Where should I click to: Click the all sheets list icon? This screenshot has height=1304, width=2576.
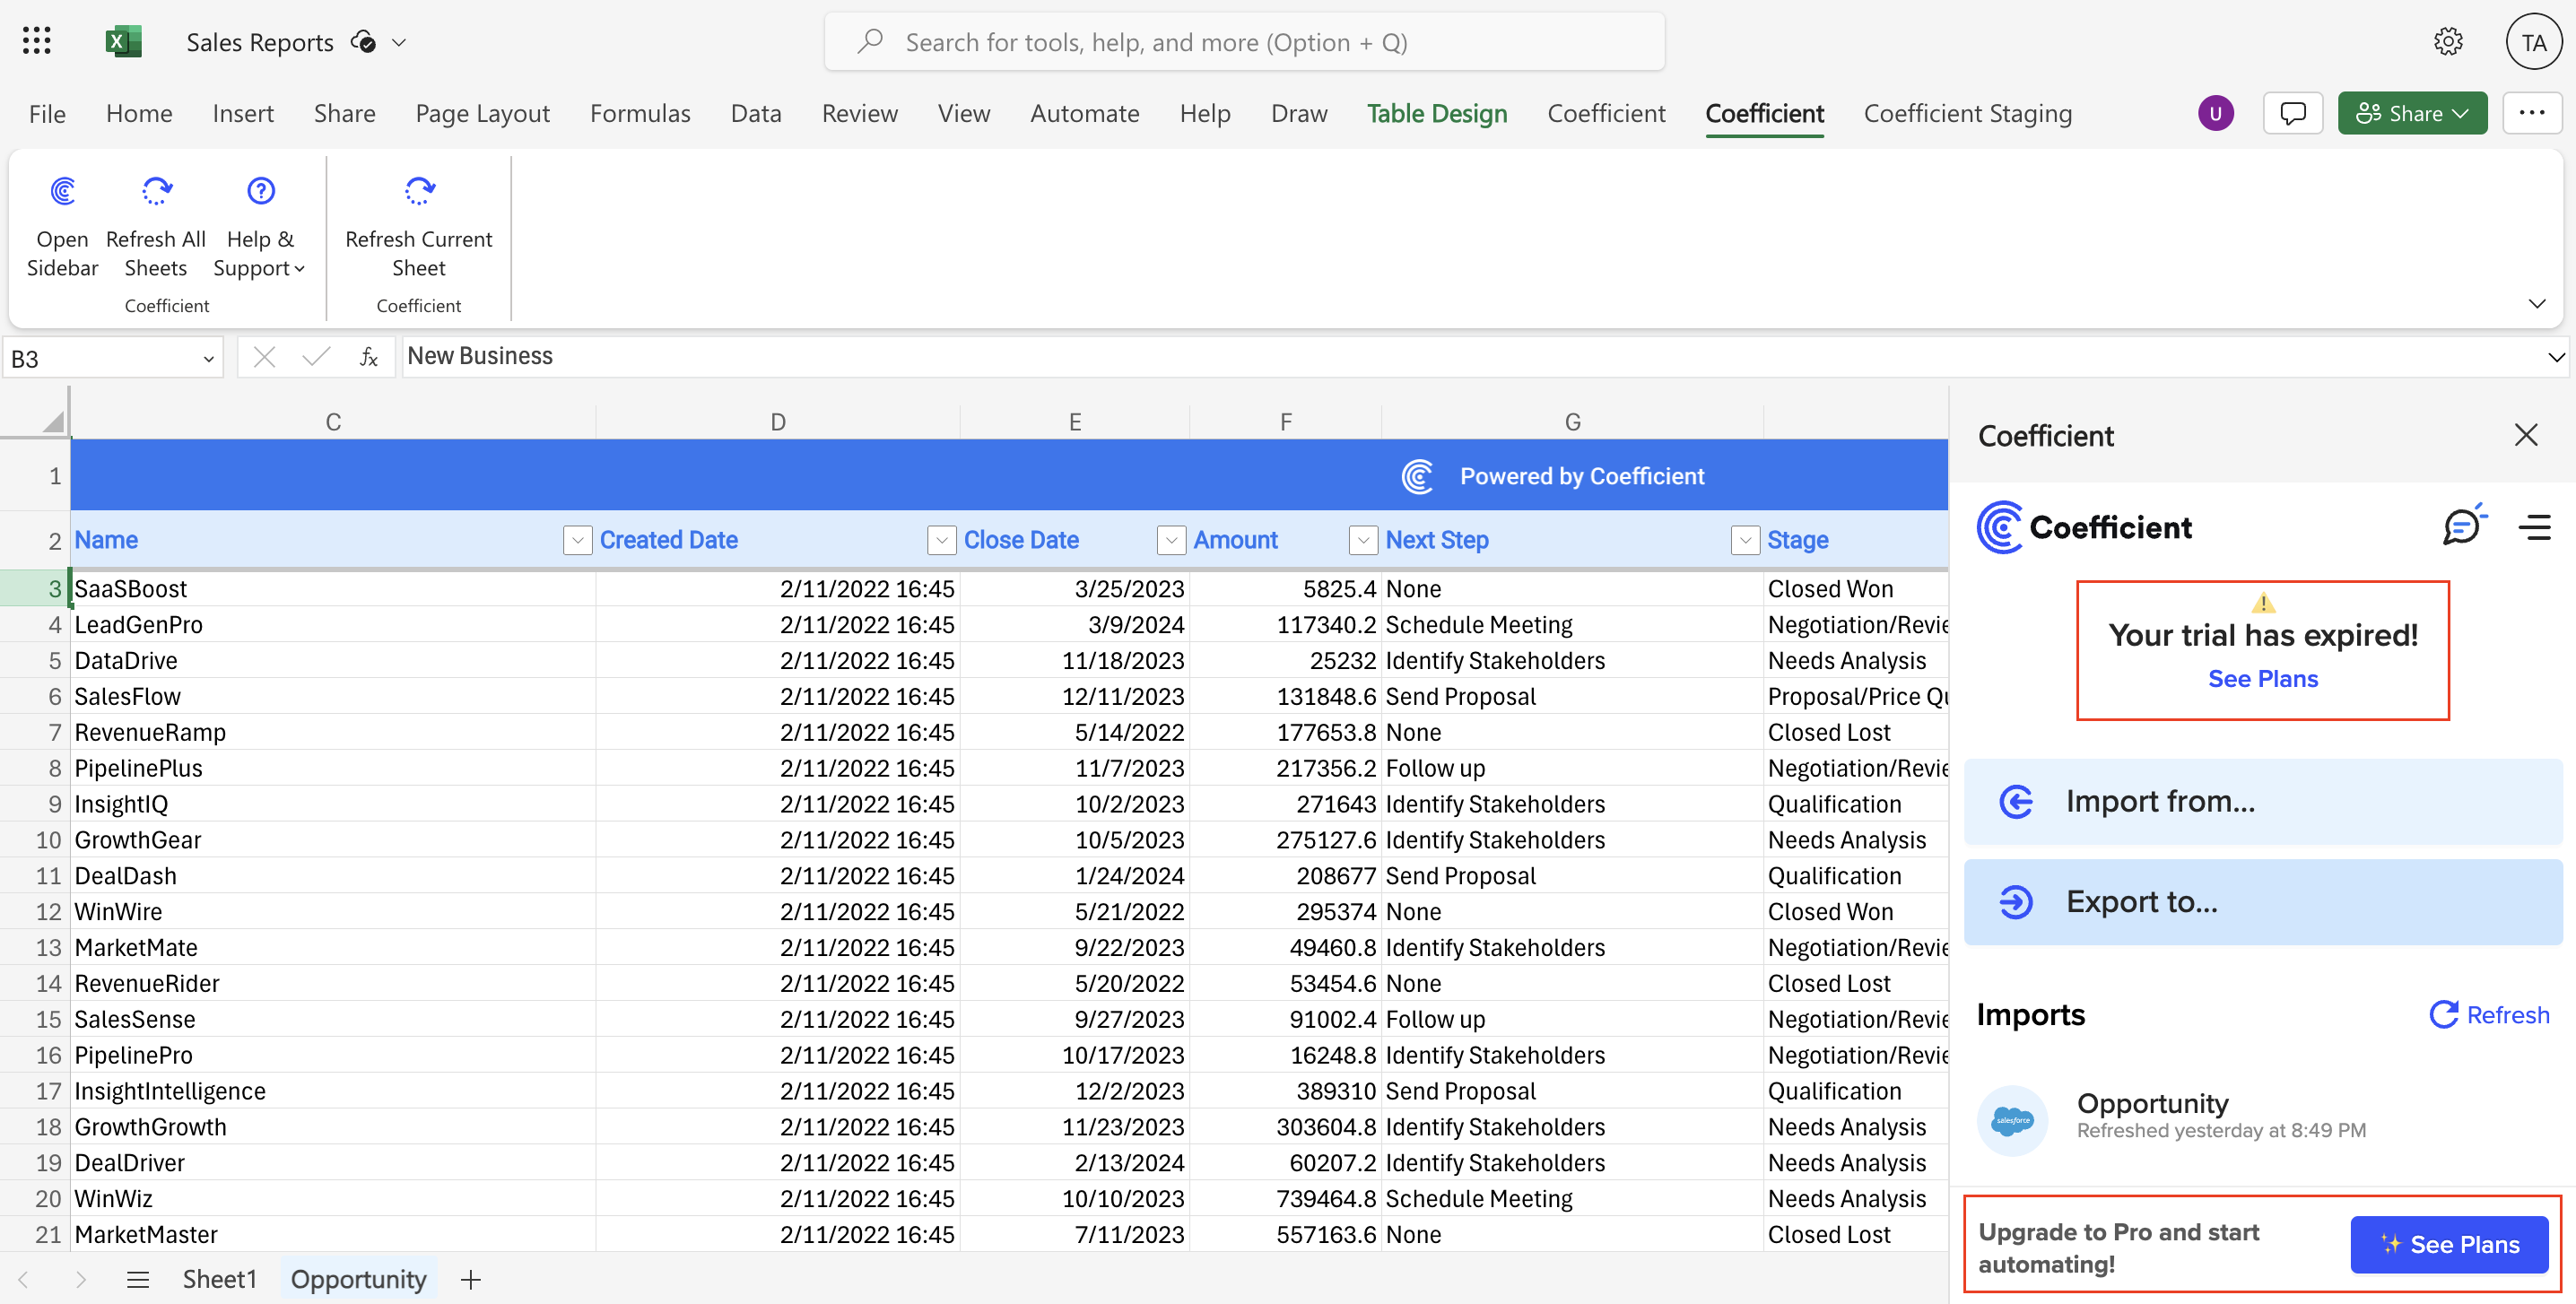[x=138, y=1280]
